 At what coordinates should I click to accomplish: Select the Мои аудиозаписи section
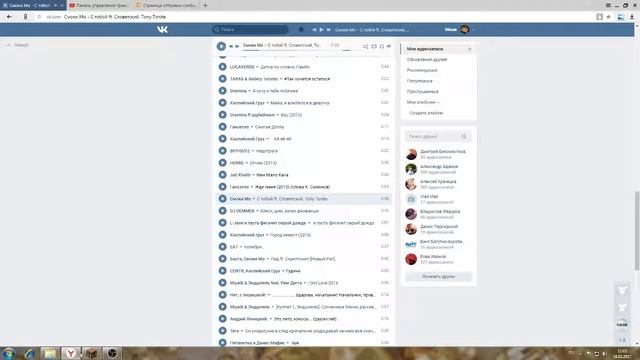(438, 49)
